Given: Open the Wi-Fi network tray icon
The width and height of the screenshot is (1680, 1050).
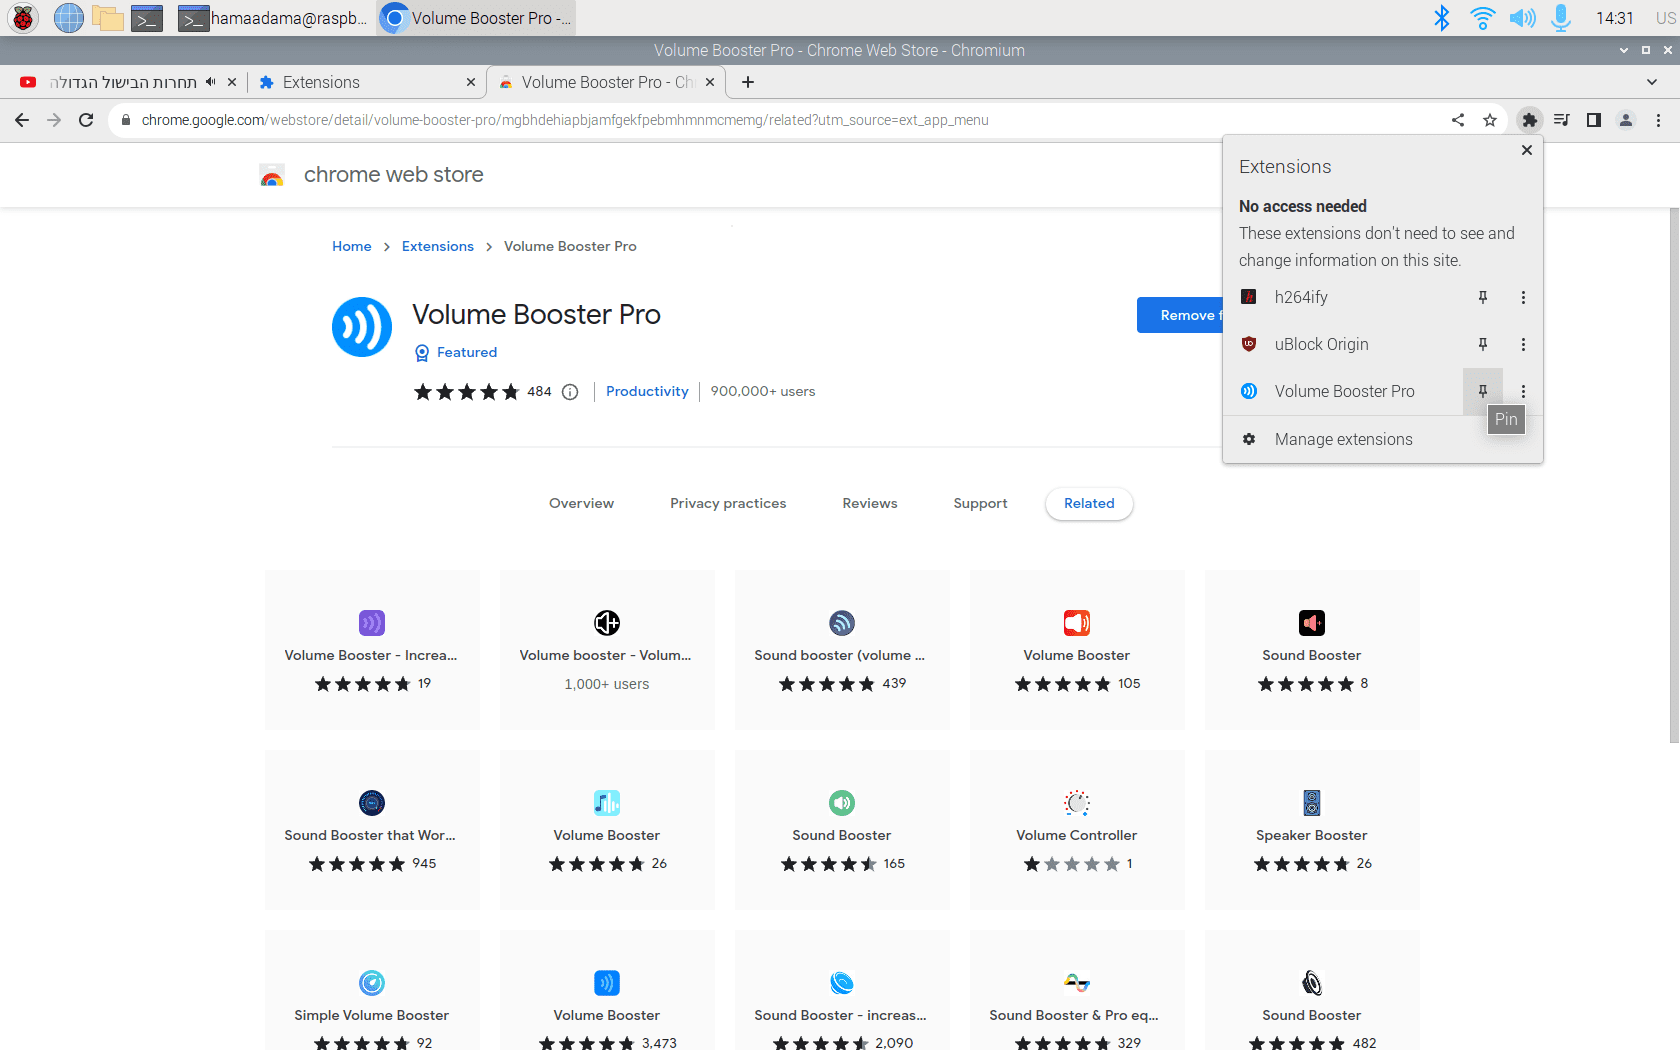Looking at the screenshot, I should pos(1482,17).
